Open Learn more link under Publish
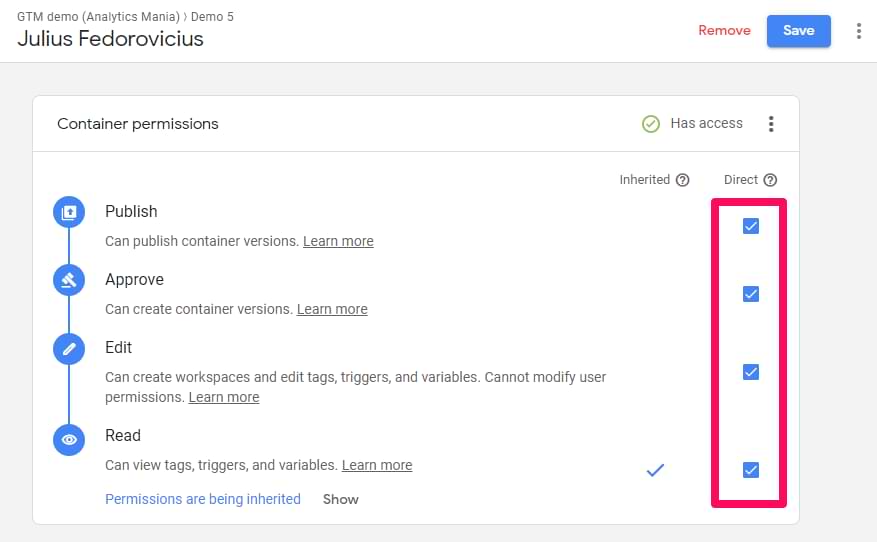The height and width of the screenshot is (542, 877). pyautogui.click(x=338, y=241)
